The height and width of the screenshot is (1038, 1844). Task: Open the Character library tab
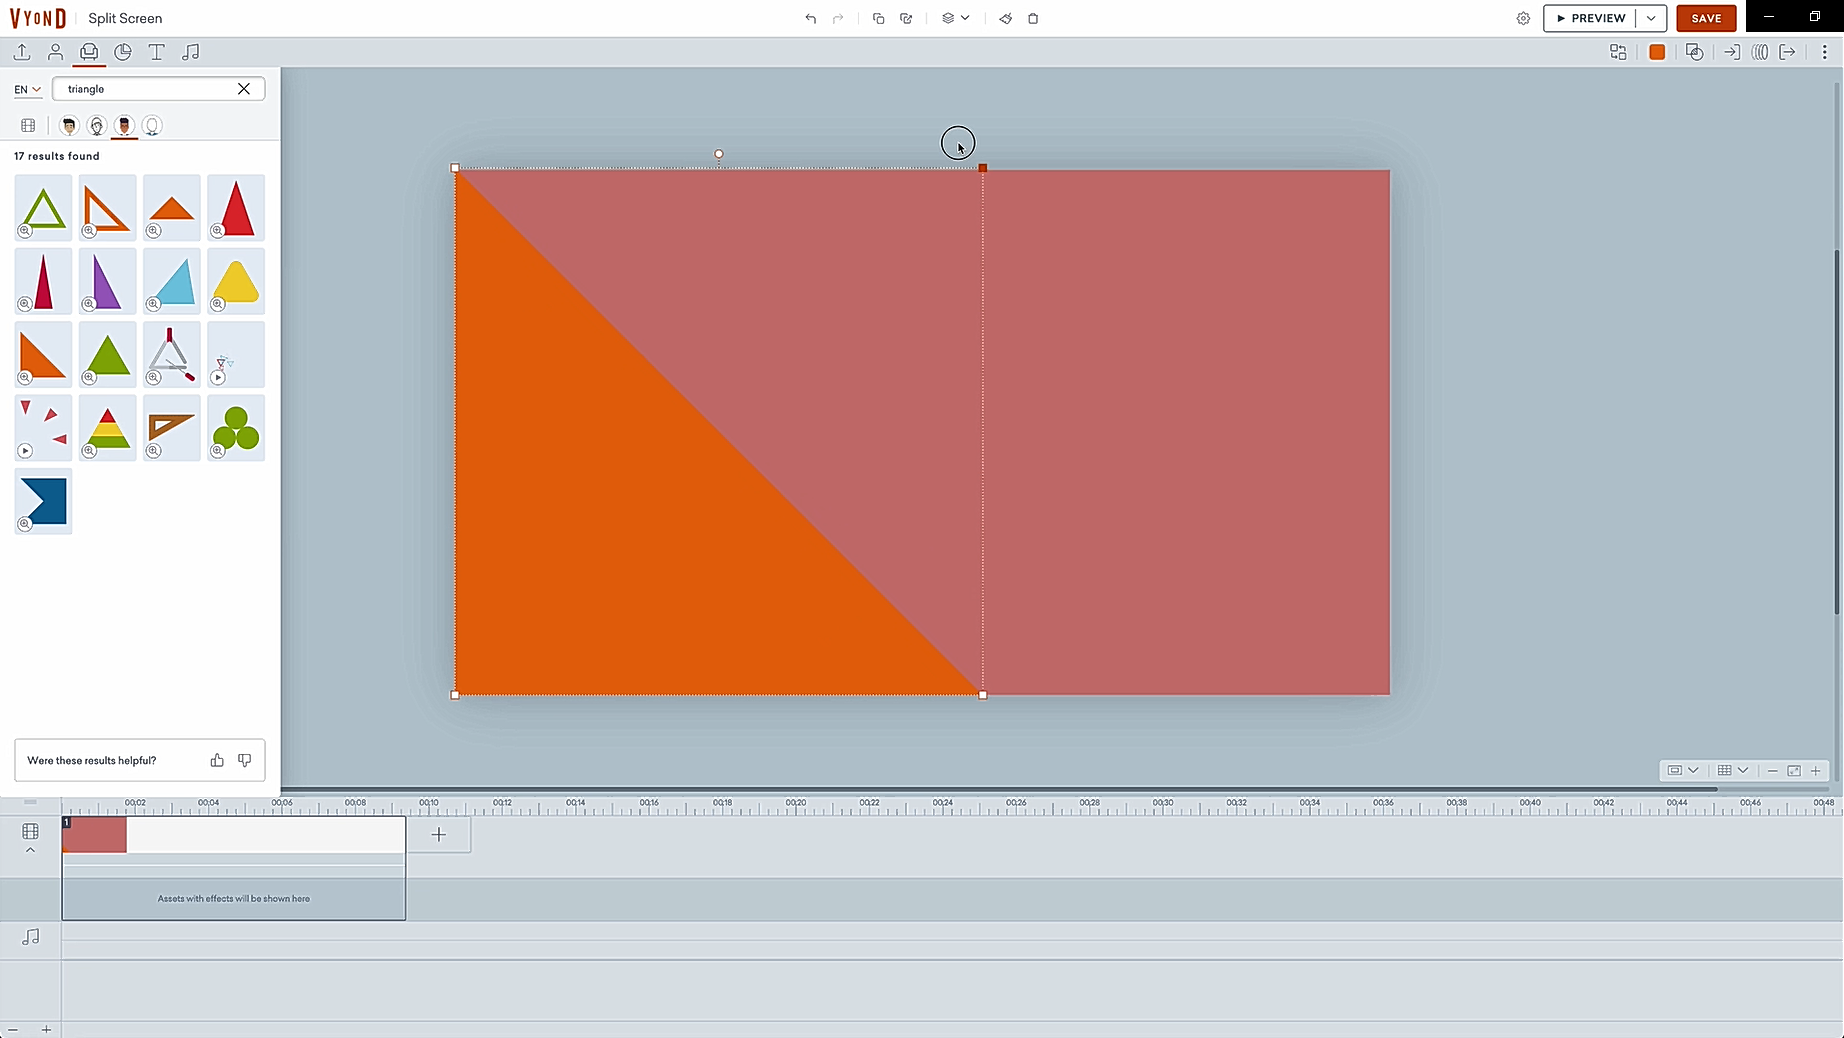(x=56, y=52)
